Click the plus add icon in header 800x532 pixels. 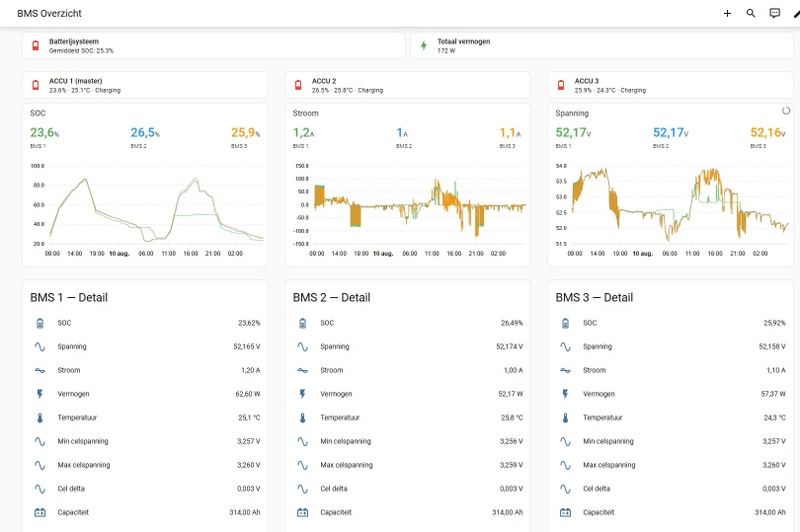click(727, 13)
